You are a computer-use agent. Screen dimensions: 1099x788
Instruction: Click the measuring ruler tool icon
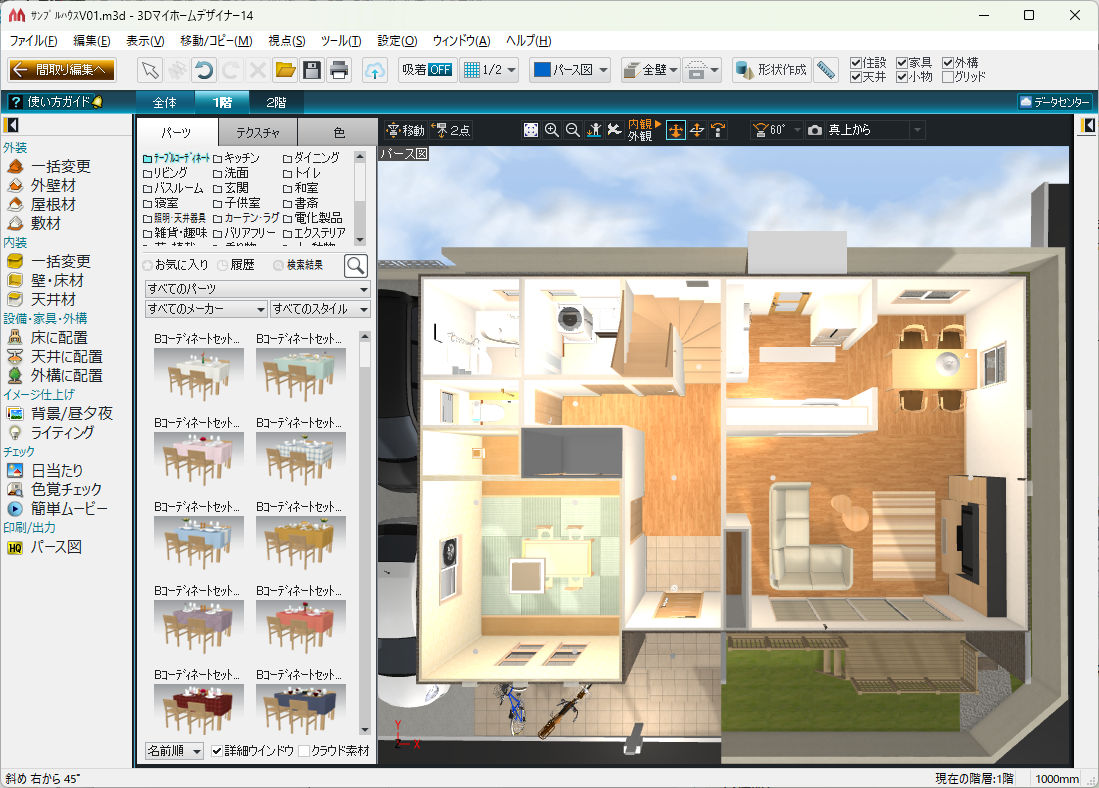[x=825, y=70]
